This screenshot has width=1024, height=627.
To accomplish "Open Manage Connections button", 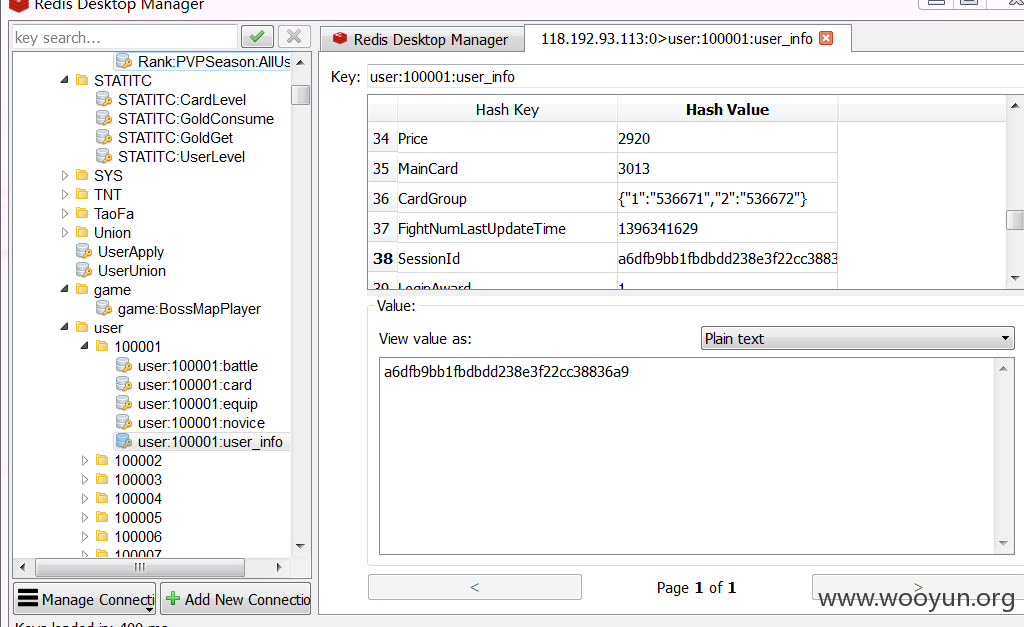I will 85,599.
